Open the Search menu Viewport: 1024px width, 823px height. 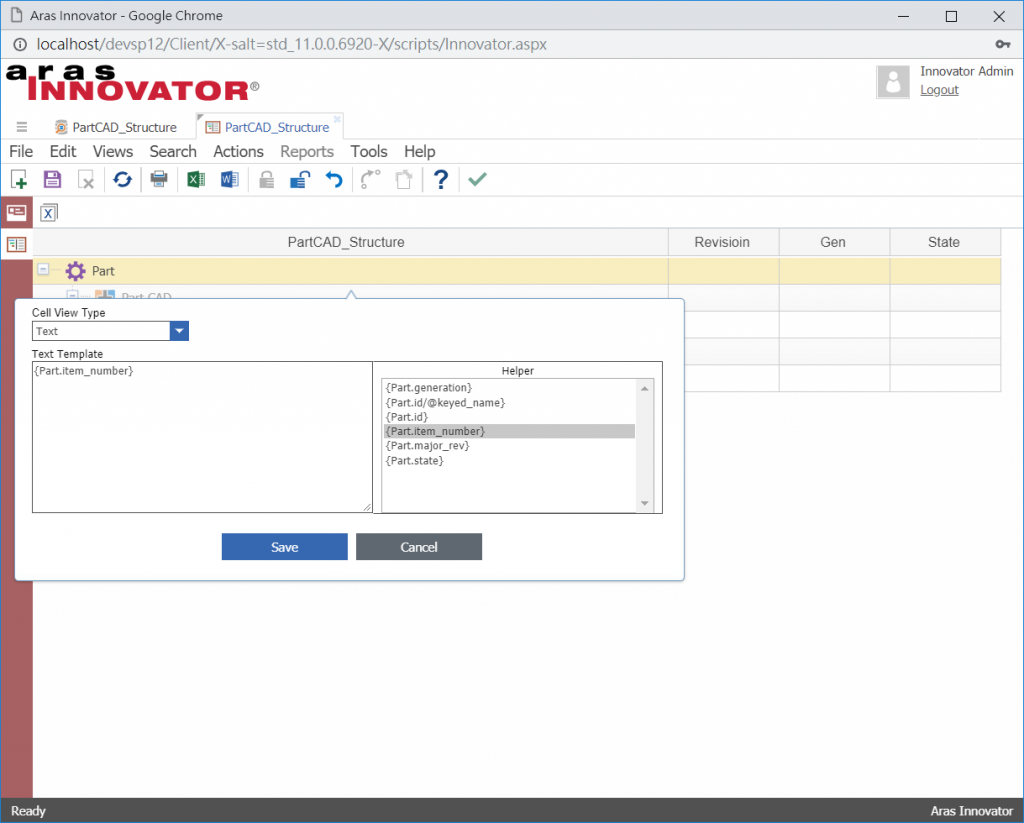(172, 152)
